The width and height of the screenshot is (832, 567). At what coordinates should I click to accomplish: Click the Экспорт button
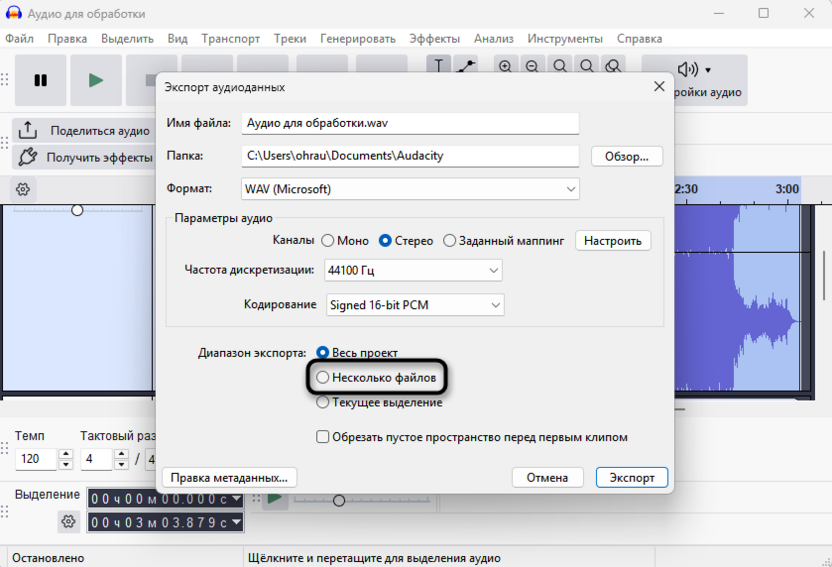[631, 477]
